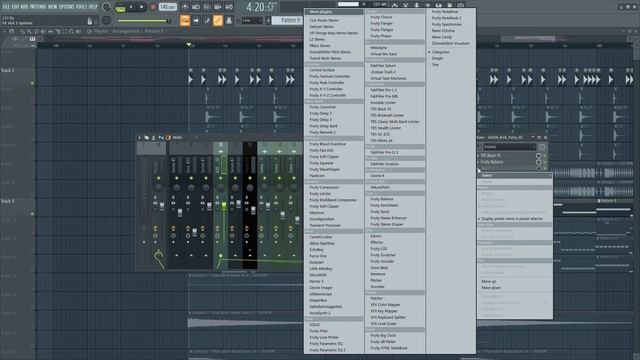Click the 140 tempo field

tap(167, 7)
